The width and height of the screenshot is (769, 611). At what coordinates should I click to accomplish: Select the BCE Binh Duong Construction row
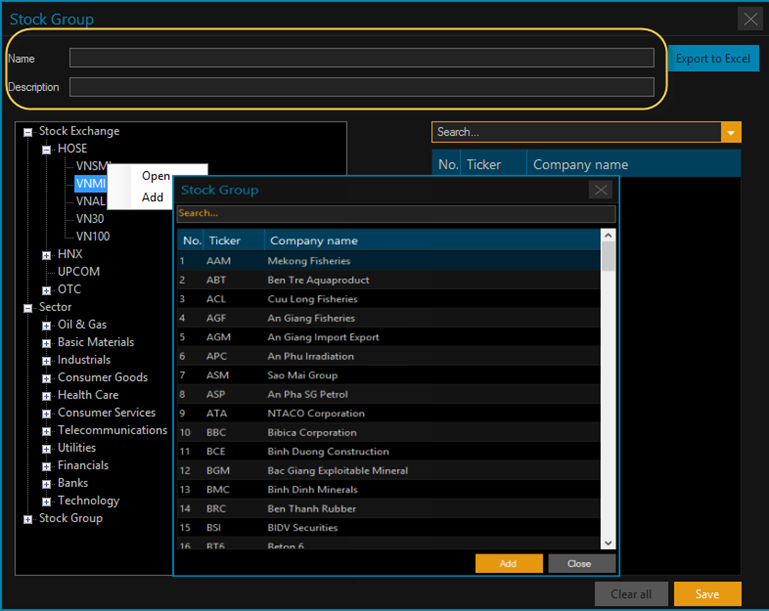(x=388, y=452)
